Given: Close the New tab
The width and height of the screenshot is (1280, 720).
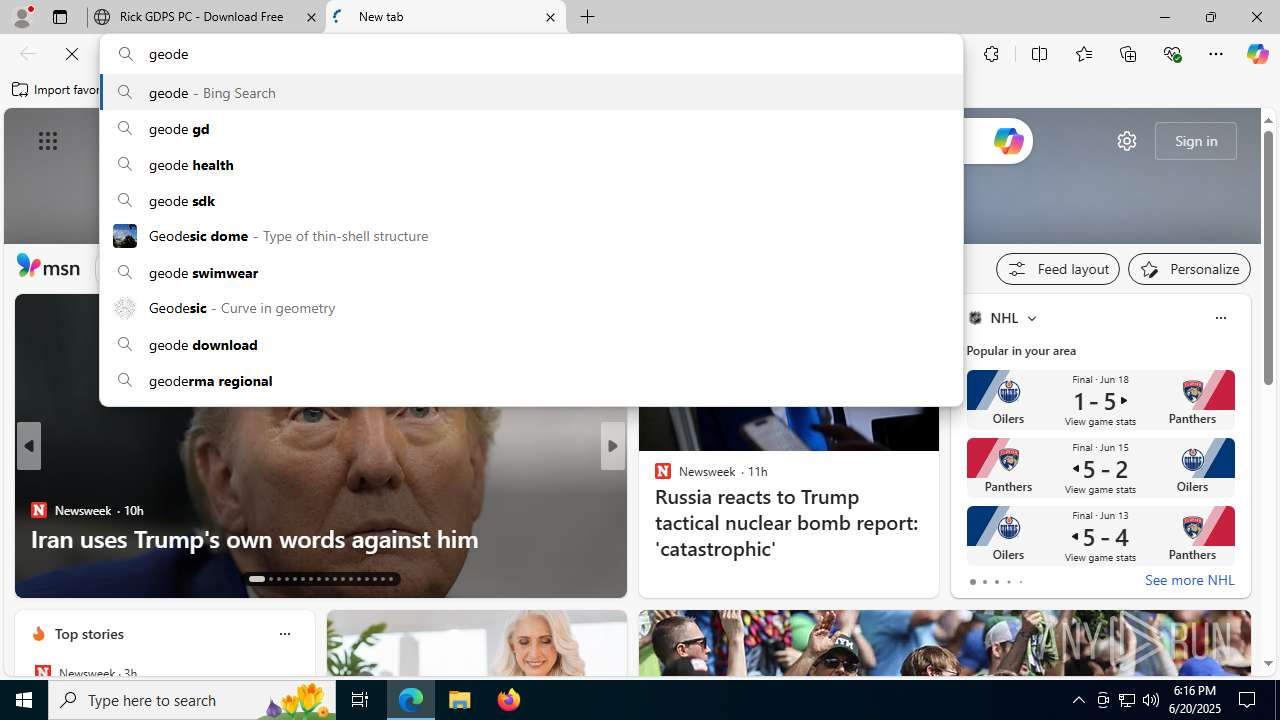Looking at the screenshot, I should pyautogui.click(x=550, y=17).
